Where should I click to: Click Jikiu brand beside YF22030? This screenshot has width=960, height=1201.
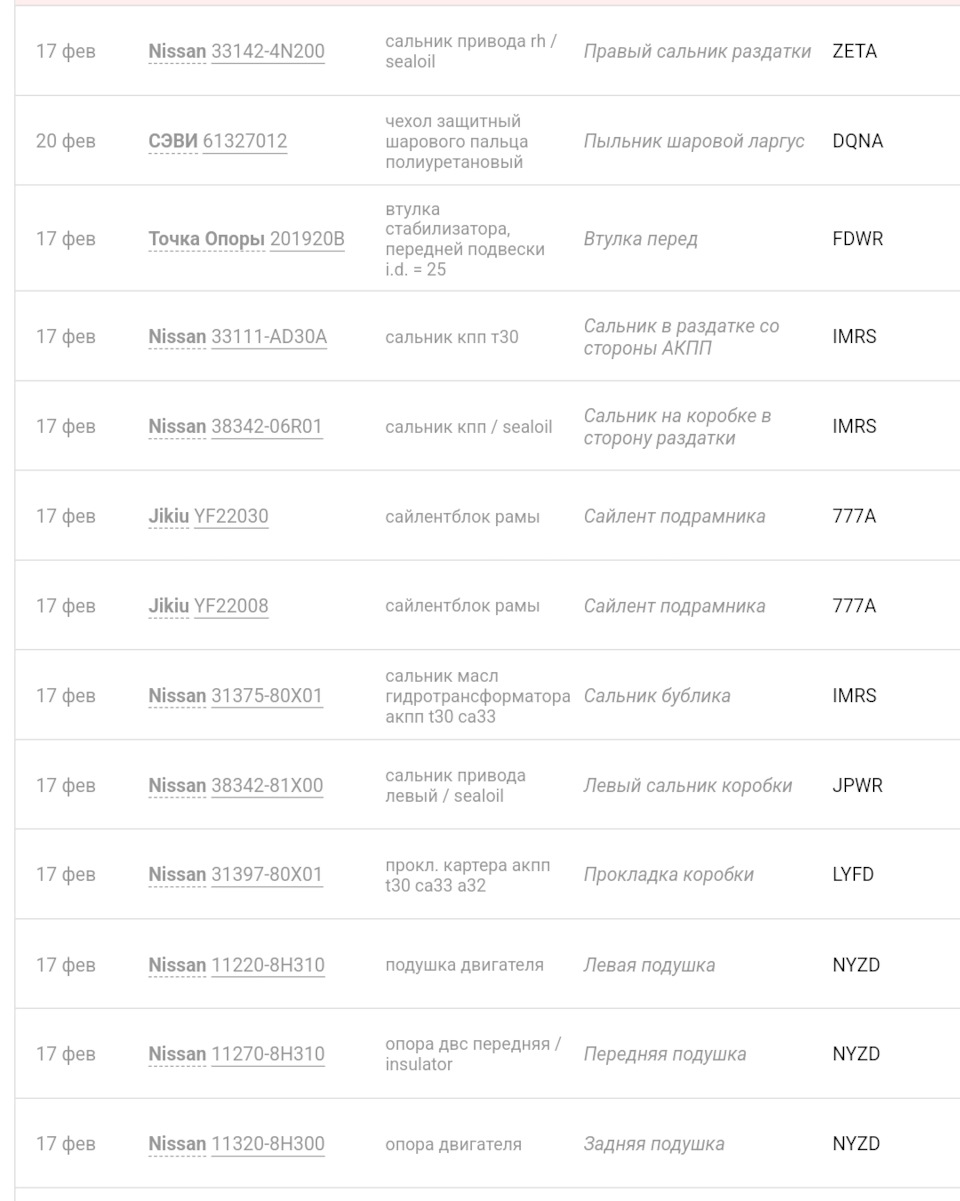pos(168,516)
